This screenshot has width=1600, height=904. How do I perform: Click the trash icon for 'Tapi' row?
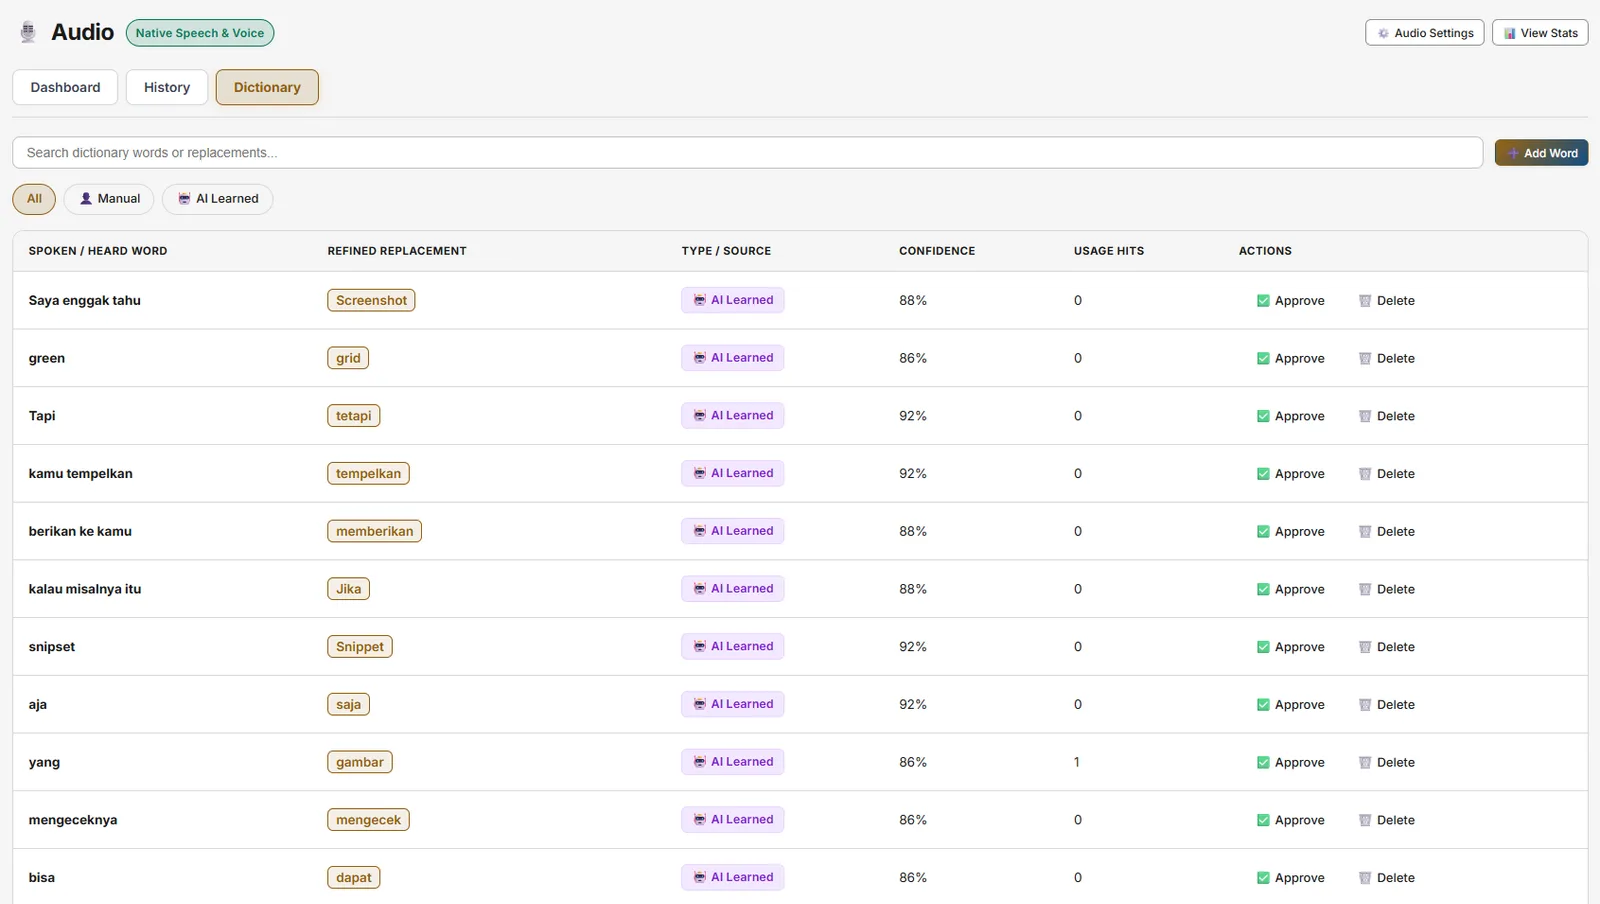click(x=1365, y=416)
